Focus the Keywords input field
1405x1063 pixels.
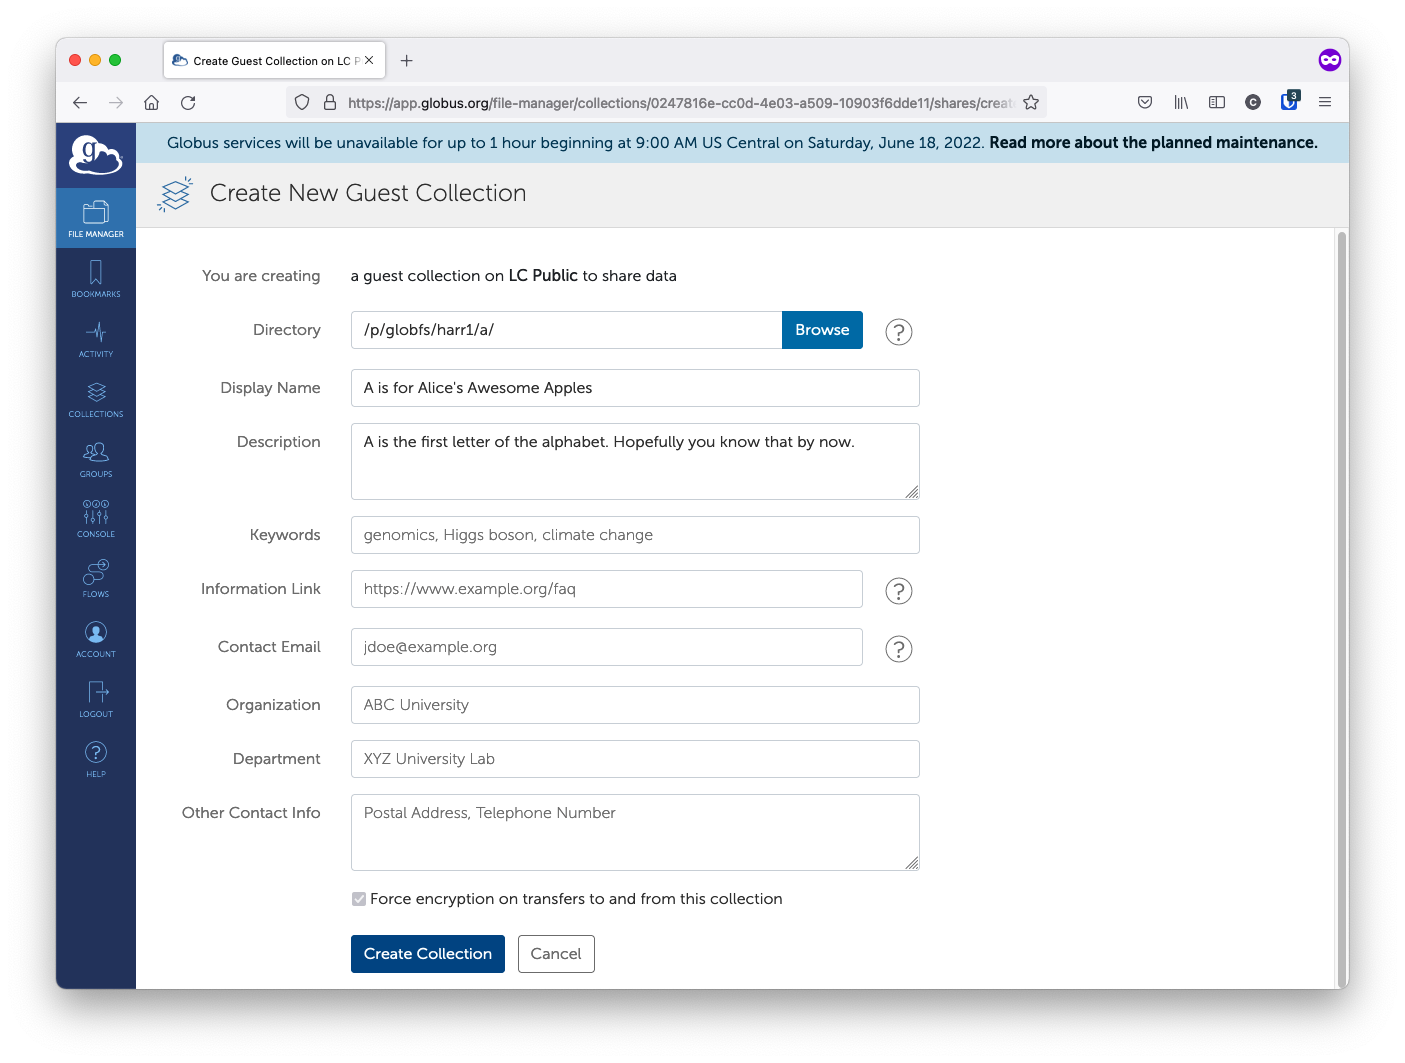[635, 535]
